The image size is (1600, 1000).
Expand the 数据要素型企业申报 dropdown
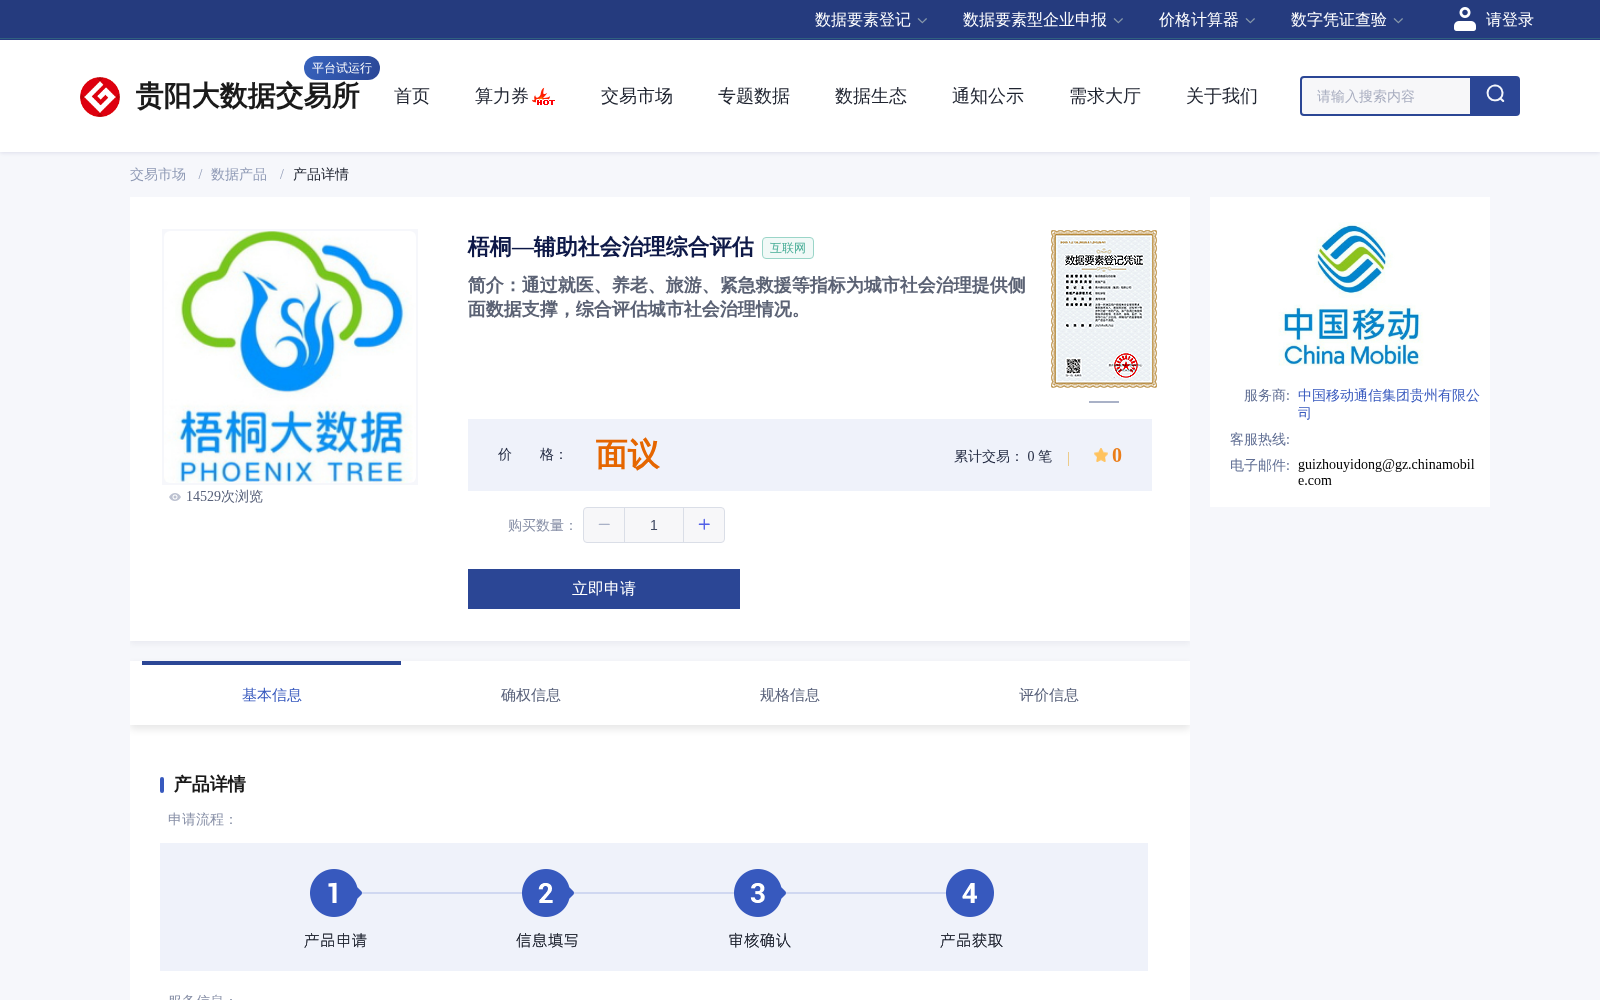coord(1043,20)
